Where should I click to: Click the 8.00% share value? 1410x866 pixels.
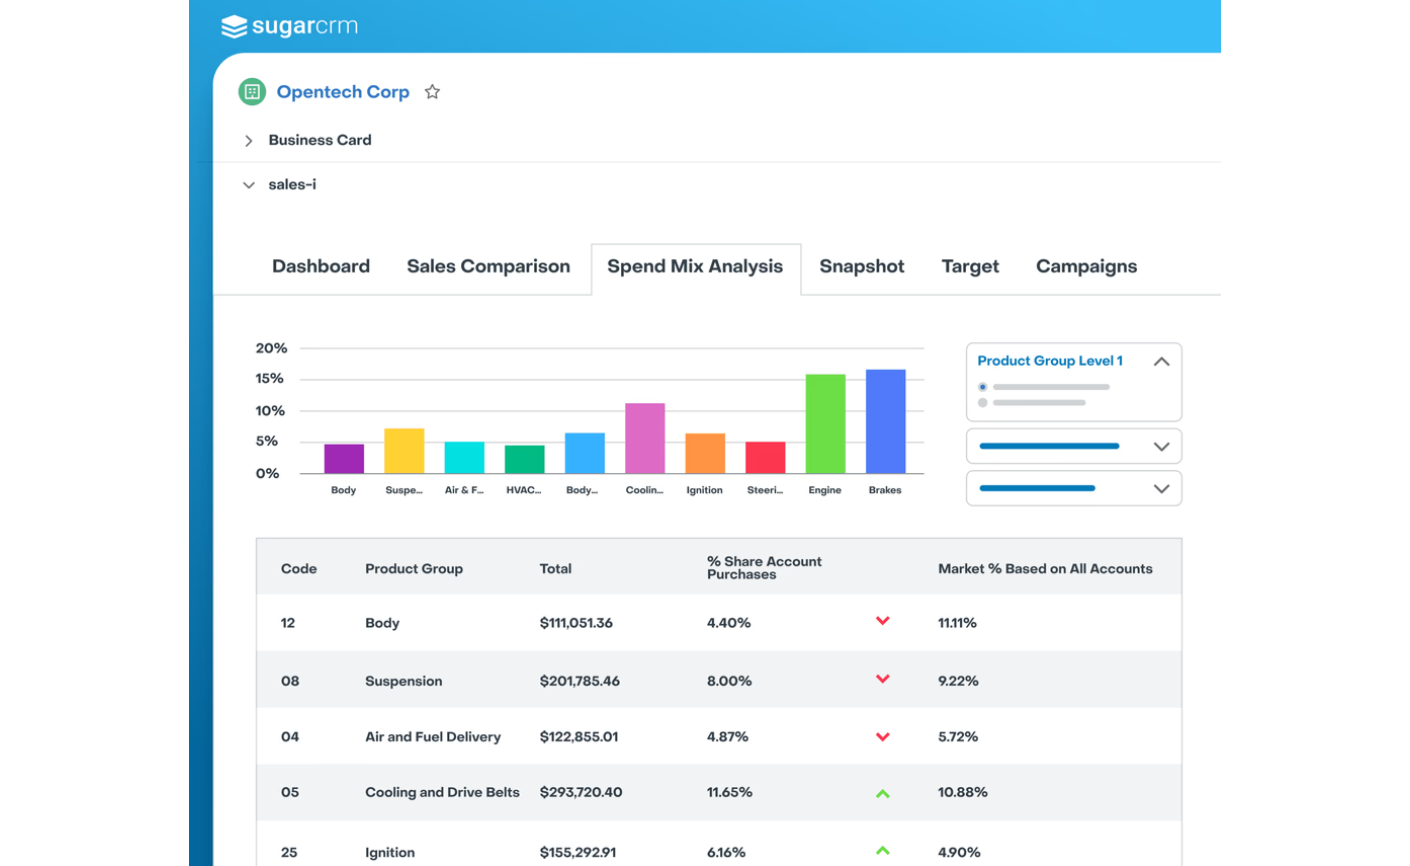click(729, 681)
